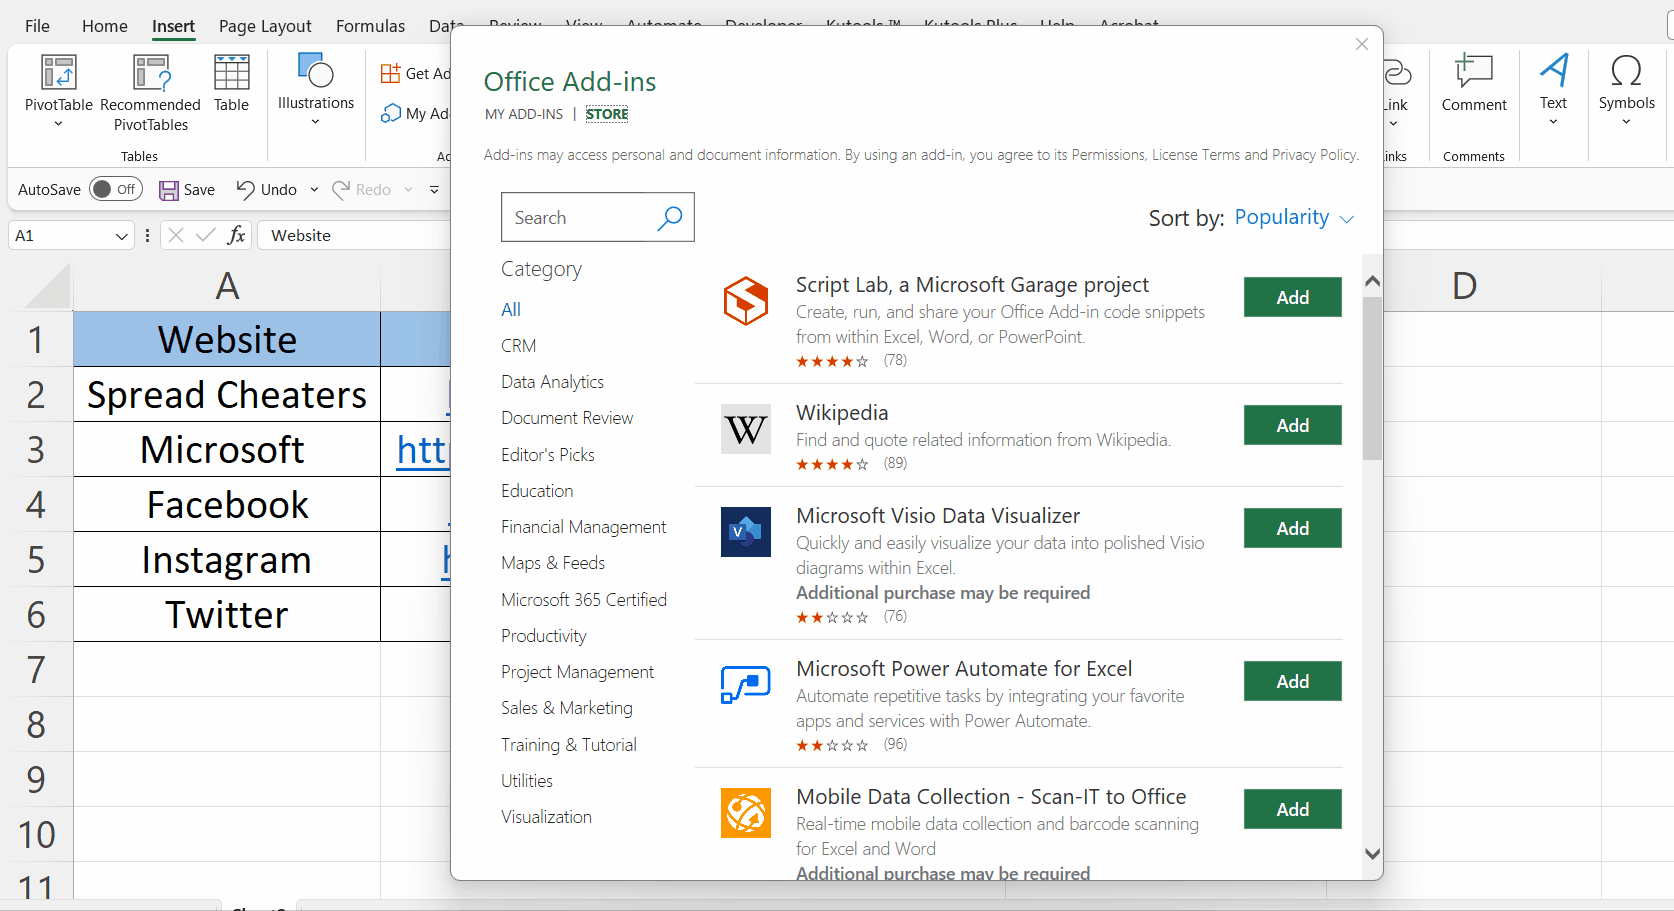Image resolution: width=1674 pixels, height=911 pixels.
Task: Select the Sales & Marketing category
Action: pos(567,708)
